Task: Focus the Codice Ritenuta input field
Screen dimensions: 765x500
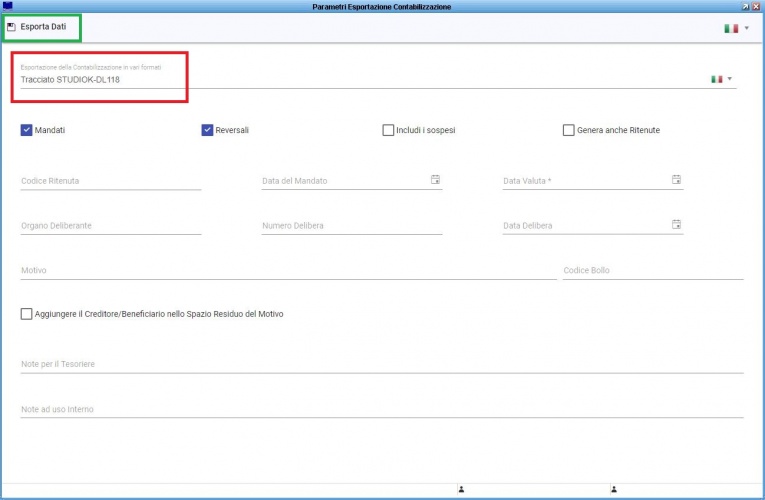Action: (x=111, y=180)
